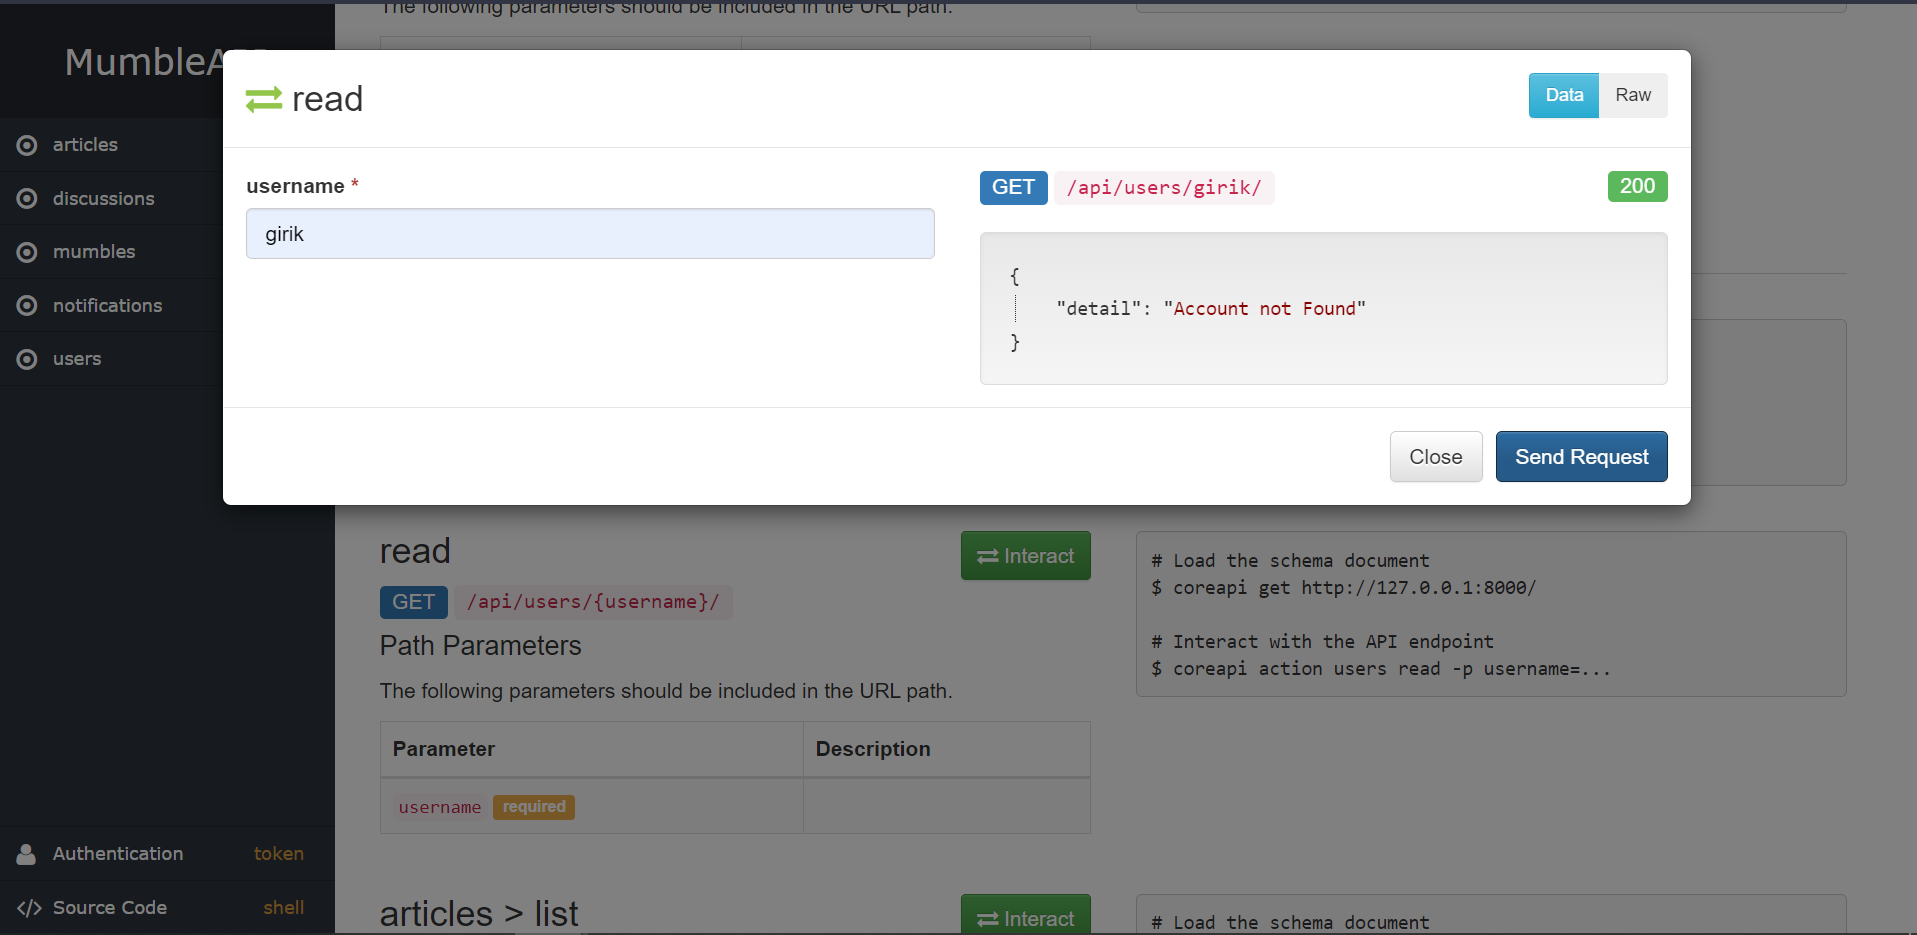Switch to the Raw tab
Viewport: 1917px width, 935px height.
pyautogui.click(x=1633, y=95)
